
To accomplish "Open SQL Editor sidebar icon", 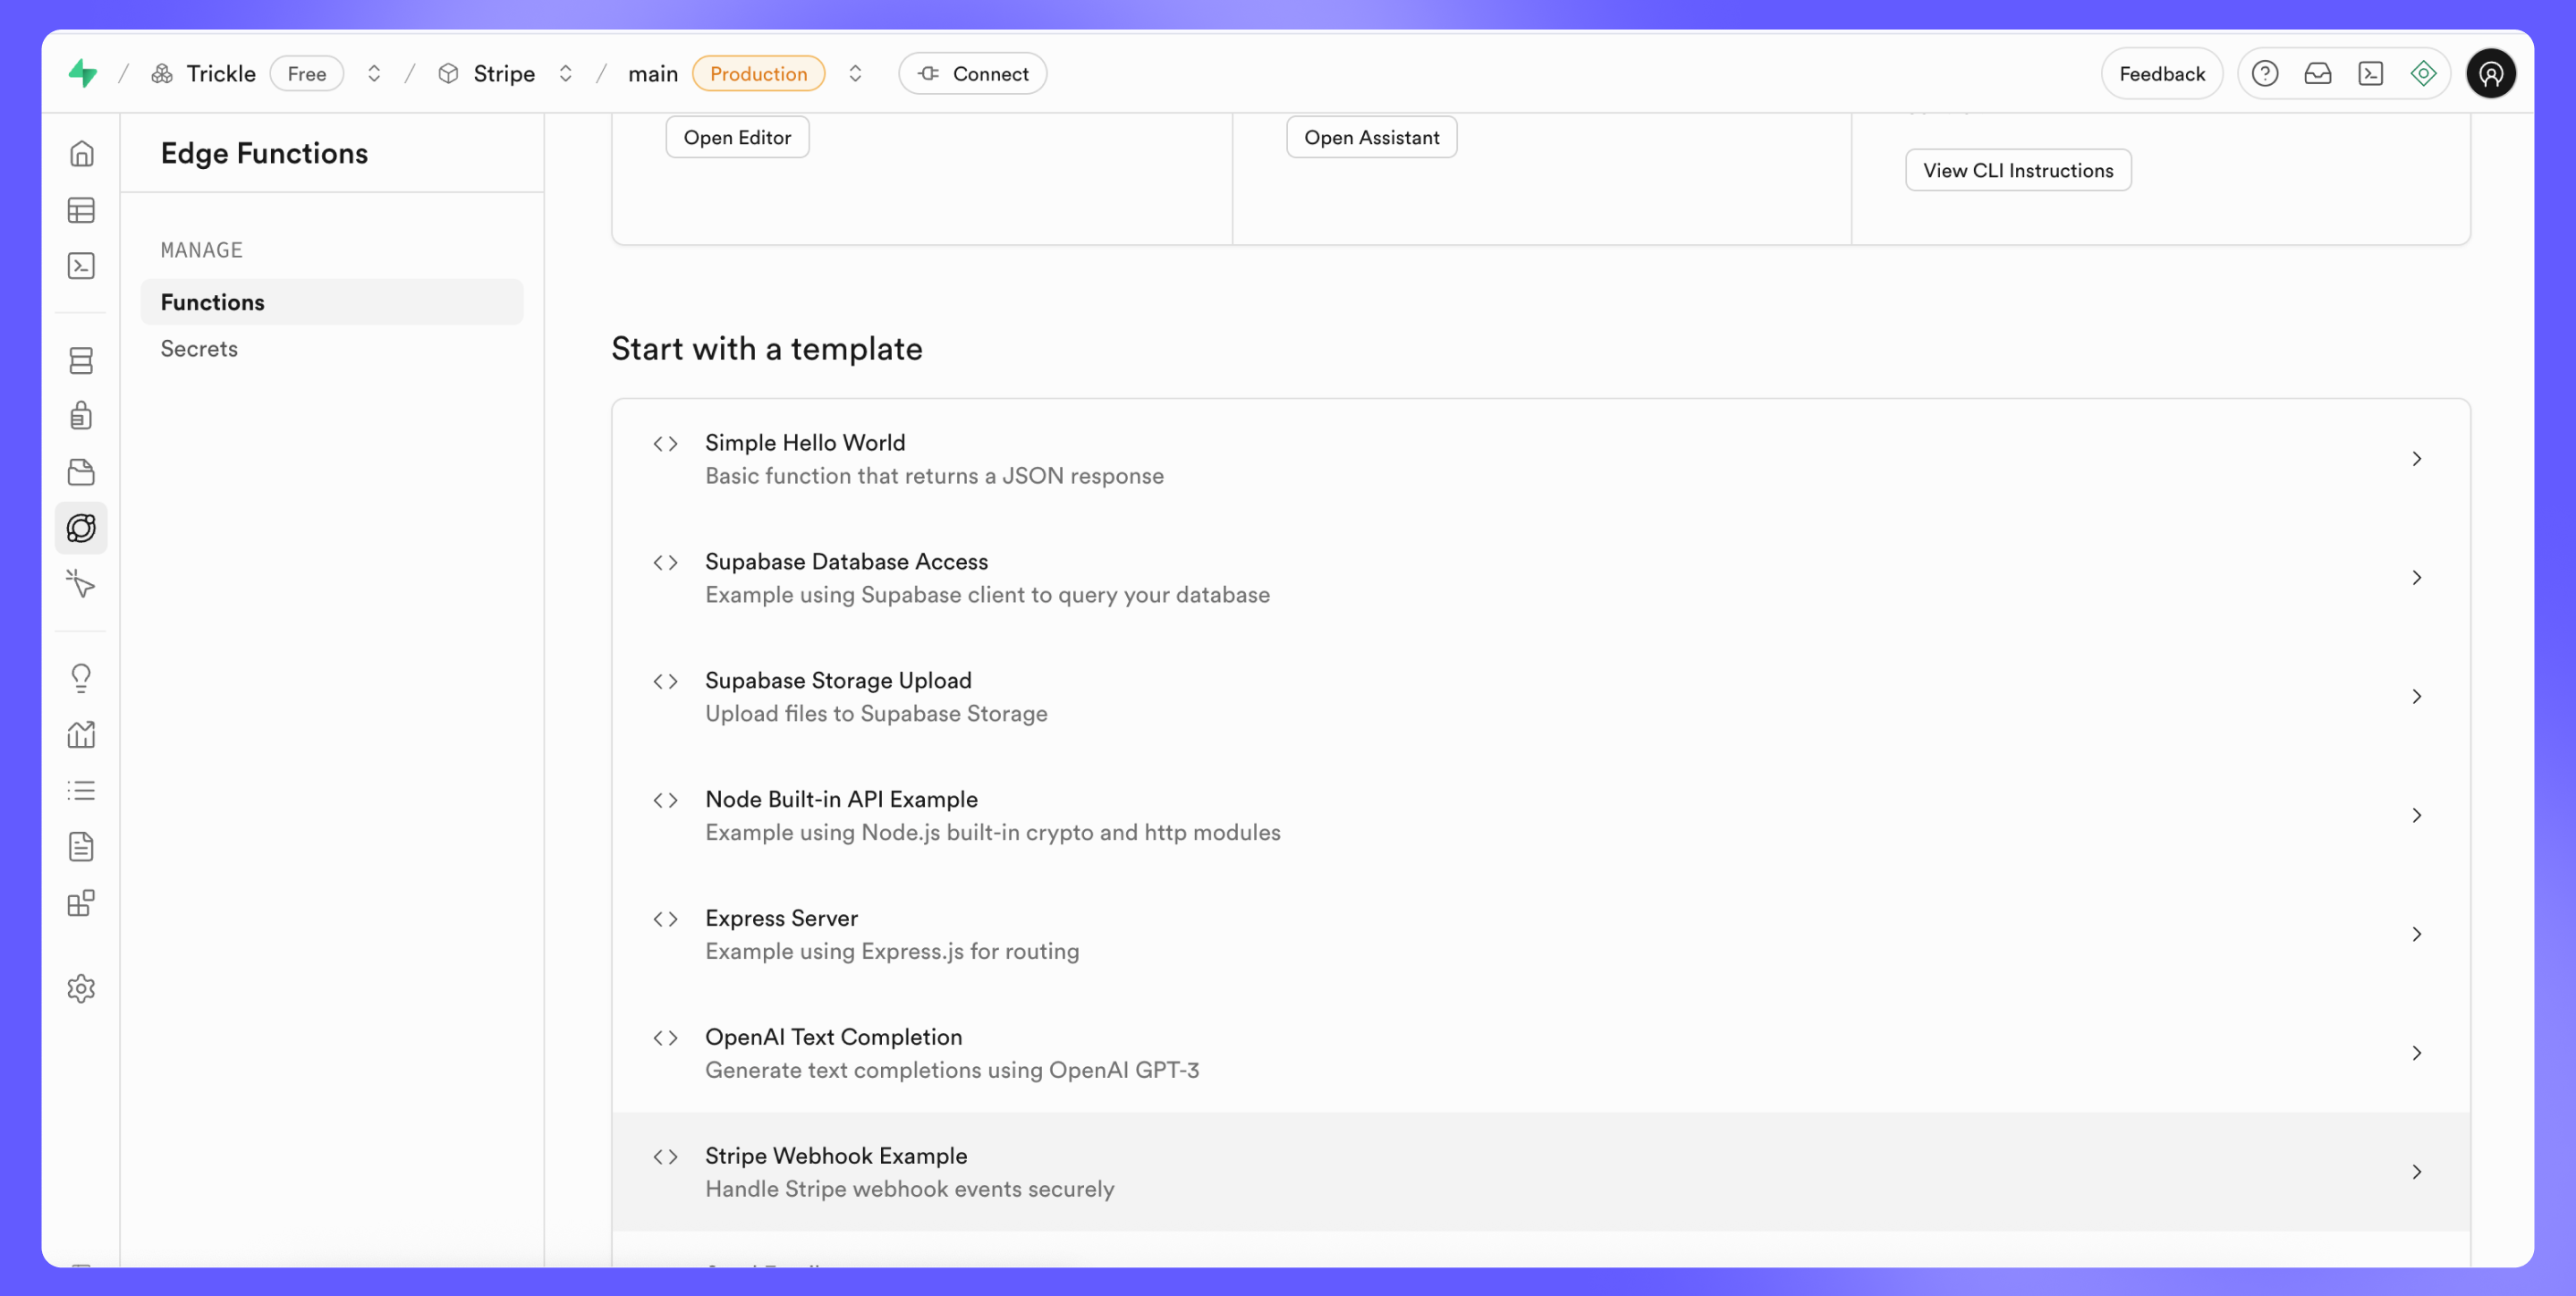I will (81, 266).
